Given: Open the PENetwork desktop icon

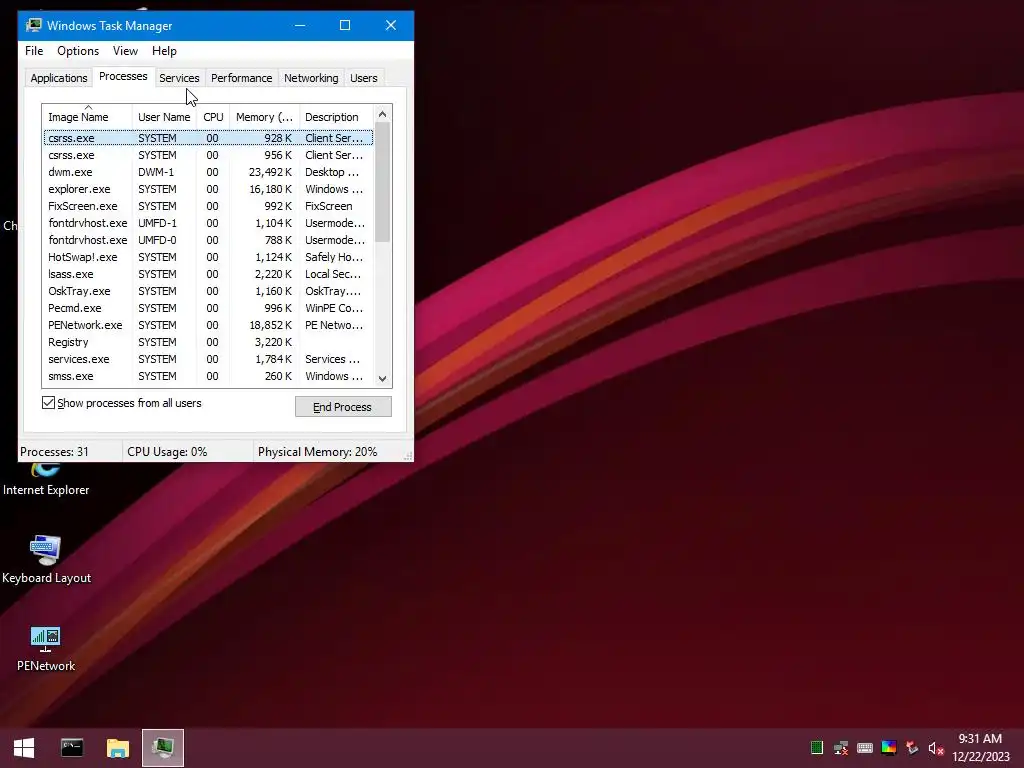Looking at the screenshot, I should click(x=46, y=648).
